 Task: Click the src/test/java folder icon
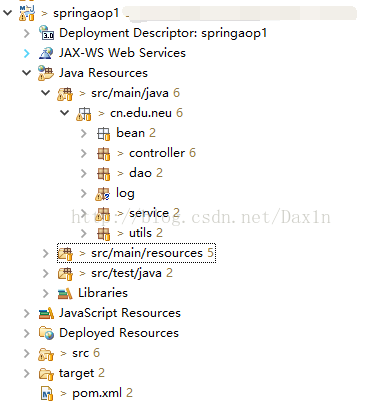65,274
